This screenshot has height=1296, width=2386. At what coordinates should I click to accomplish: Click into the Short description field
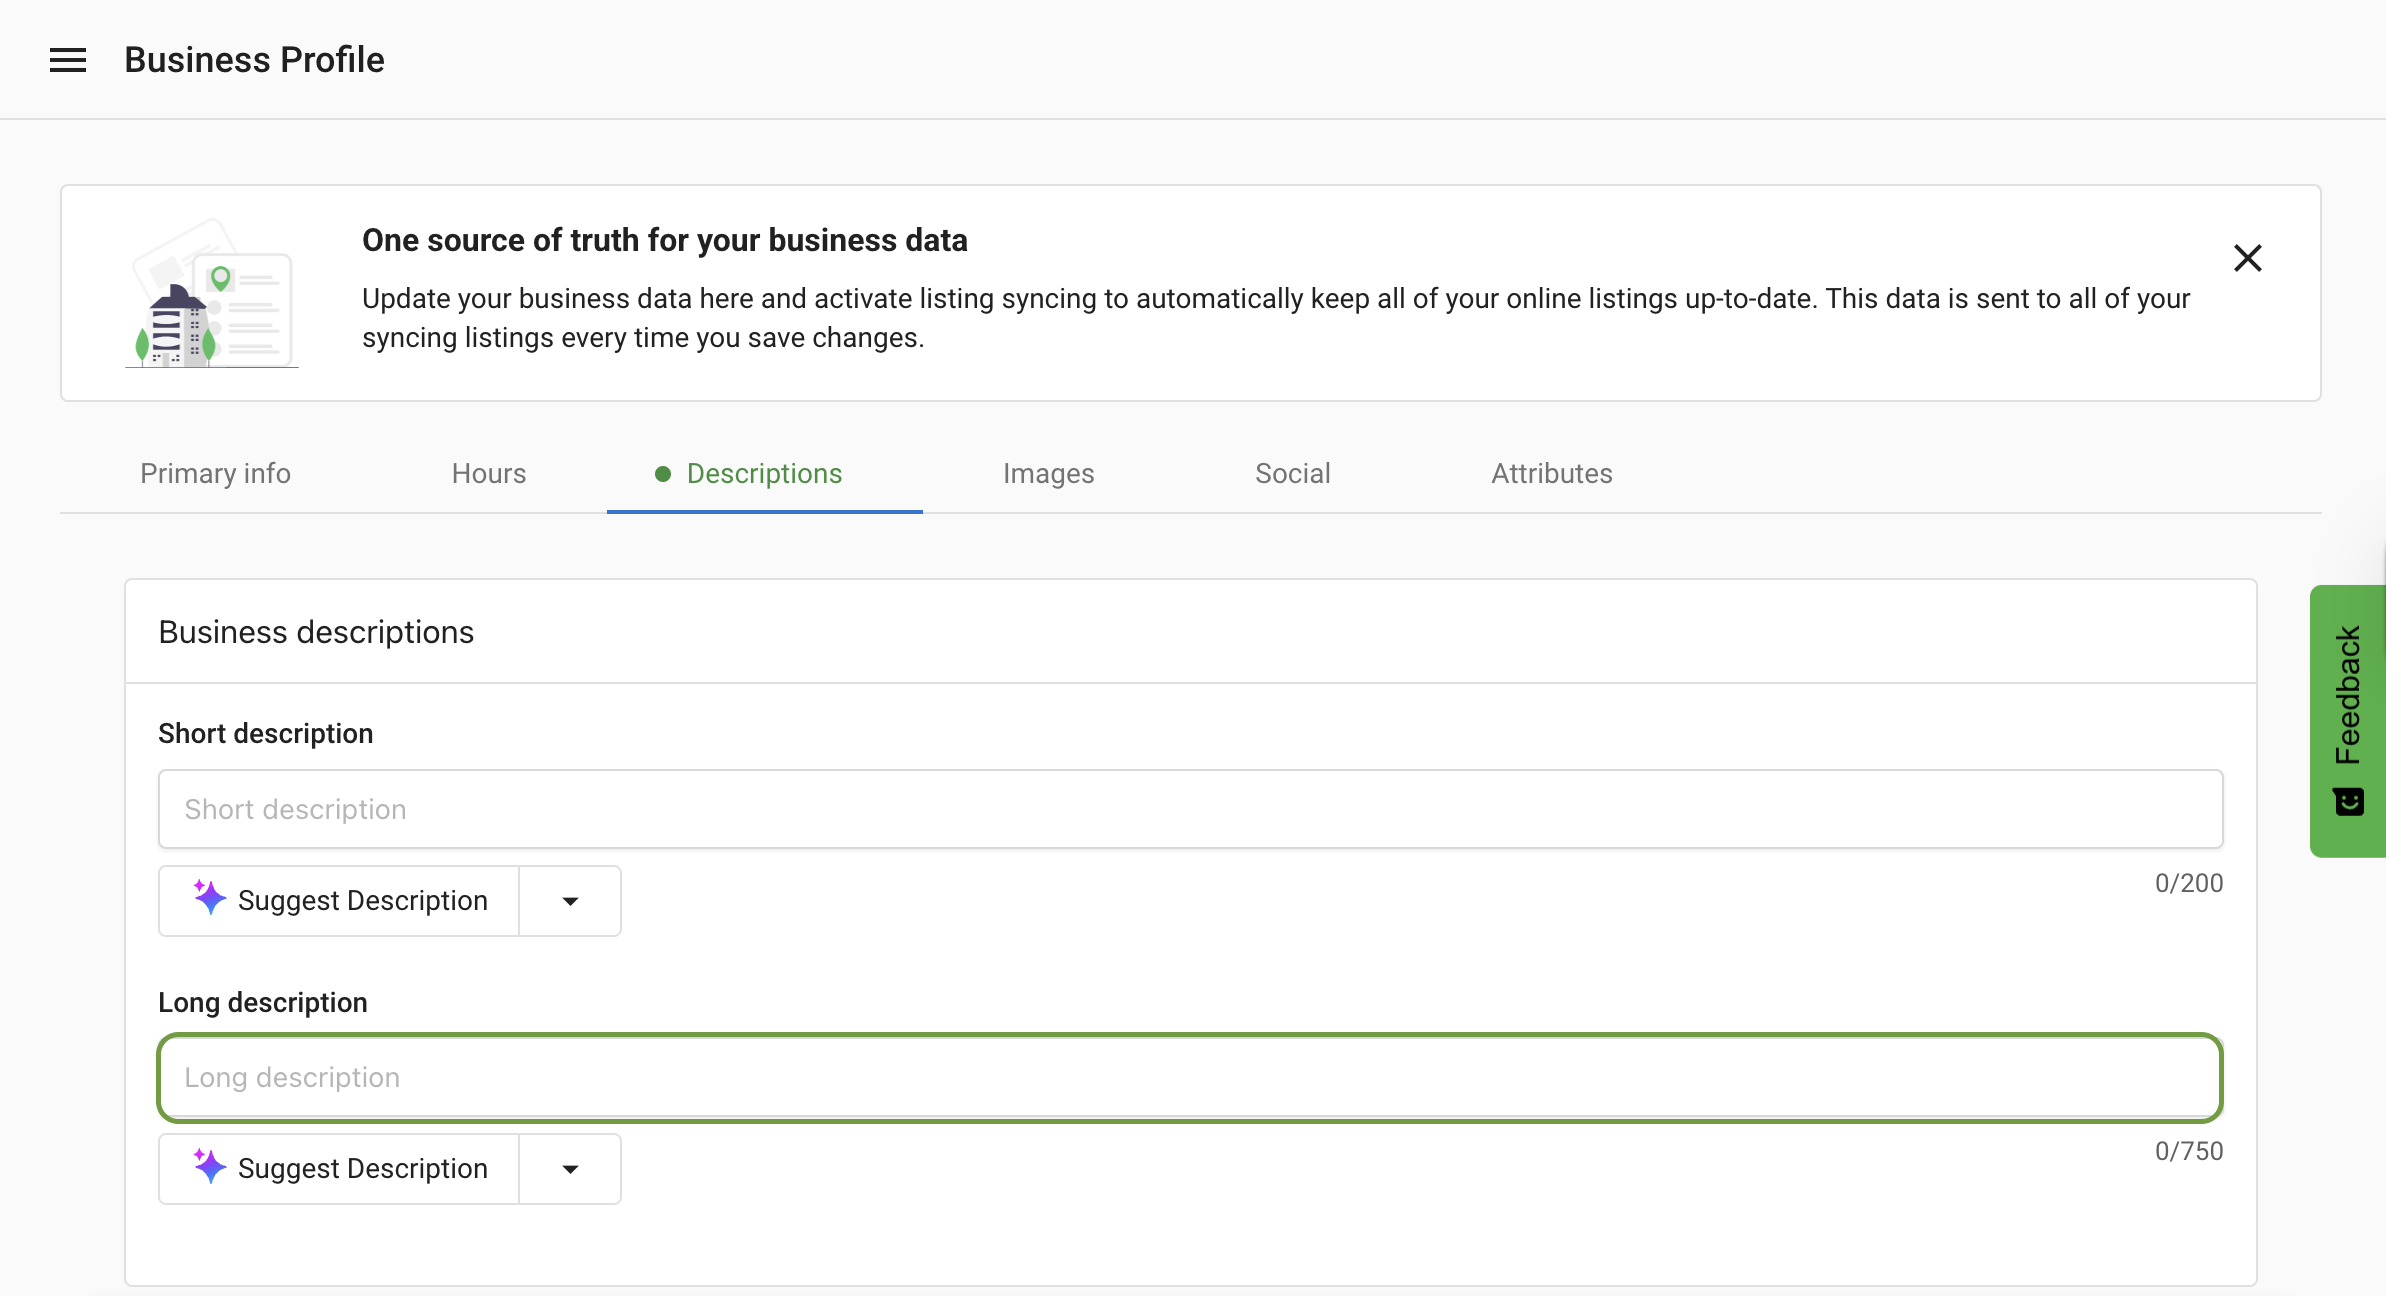click(x=1190, y=809)
